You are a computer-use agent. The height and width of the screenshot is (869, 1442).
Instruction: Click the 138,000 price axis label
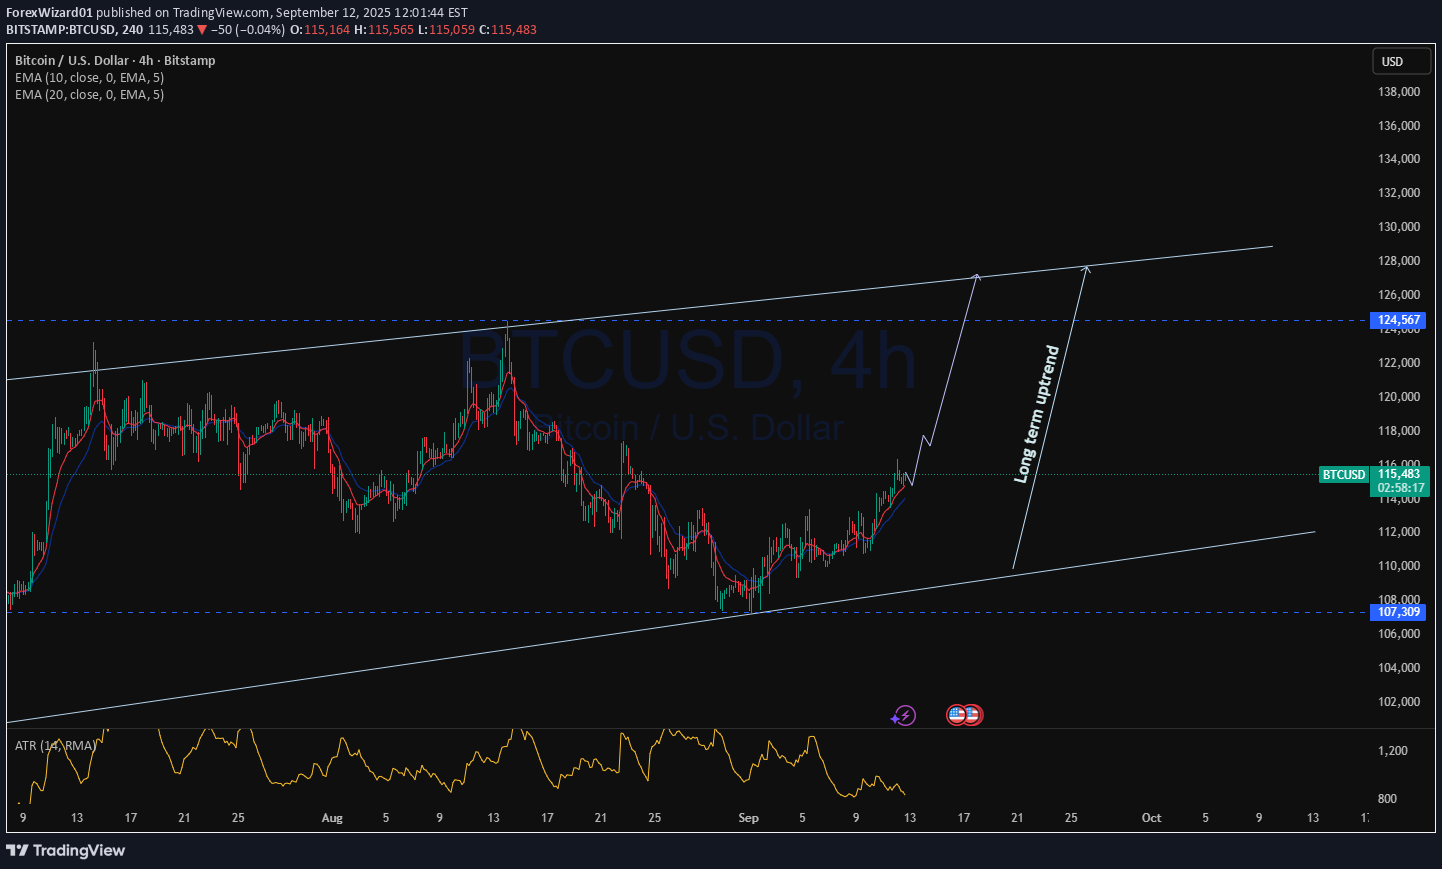1398,91
